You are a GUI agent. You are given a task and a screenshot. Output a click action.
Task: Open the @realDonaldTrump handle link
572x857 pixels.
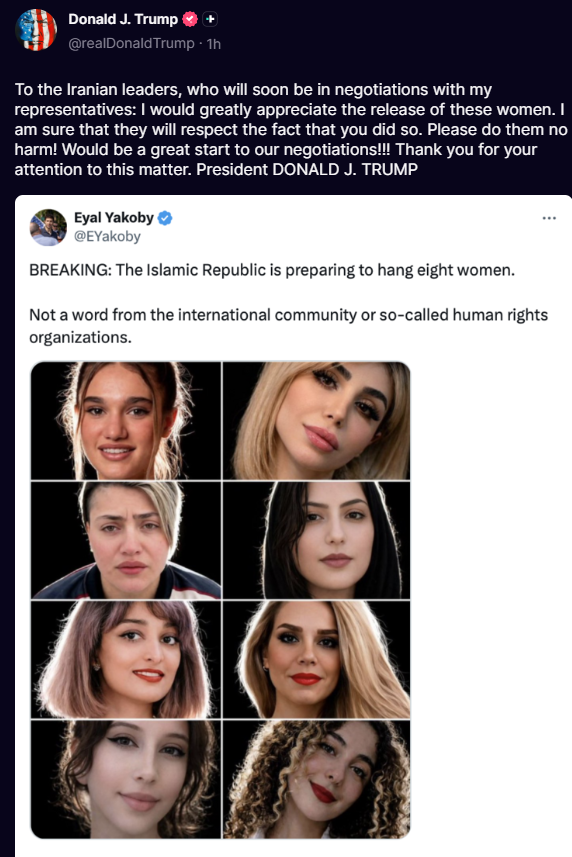(x=131, y=44)
